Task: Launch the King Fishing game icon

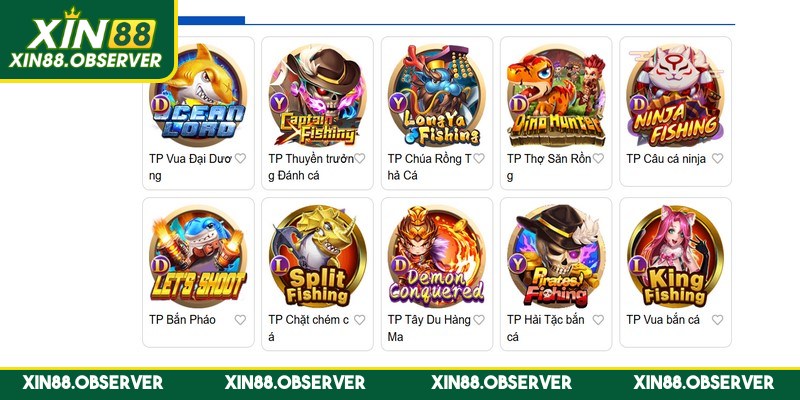Action: pos(676,256)
